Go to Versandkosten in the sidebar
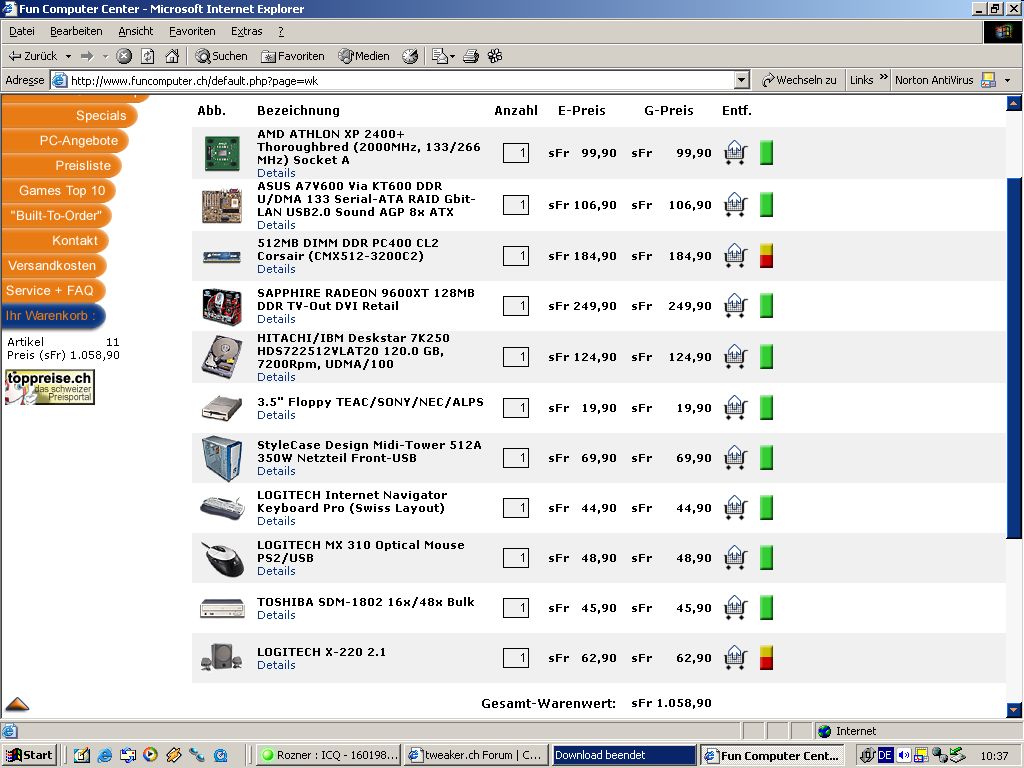 pyautogui.click(x=52, y=265)
